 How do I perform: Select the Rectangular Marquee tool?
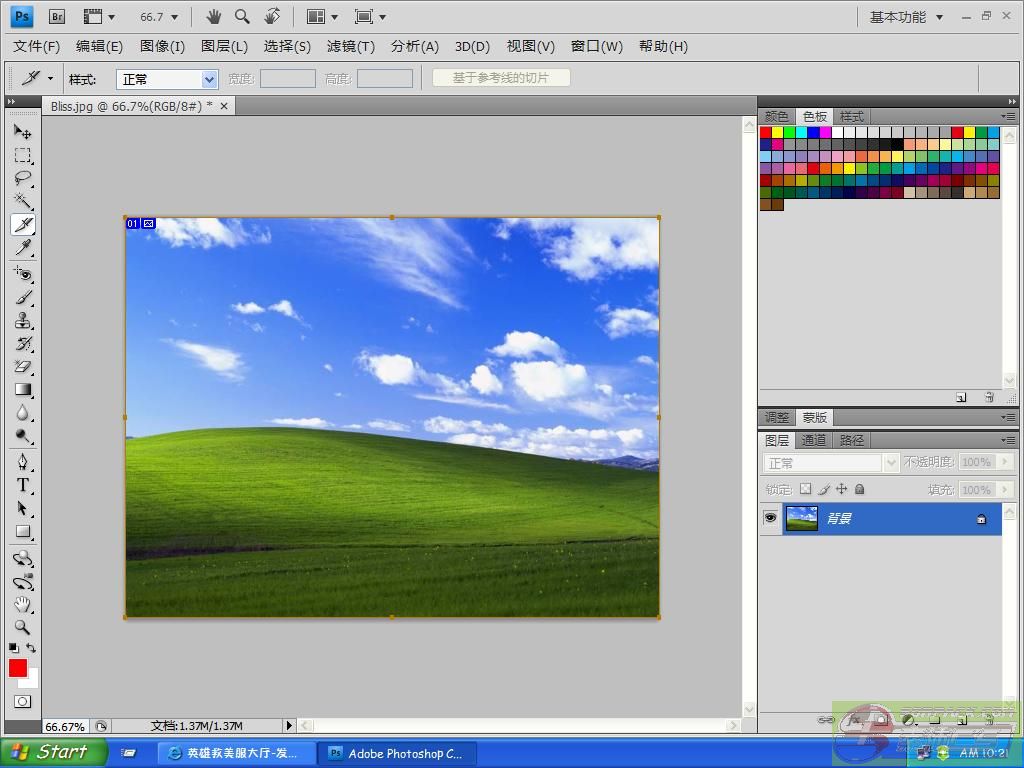point(23,155)
